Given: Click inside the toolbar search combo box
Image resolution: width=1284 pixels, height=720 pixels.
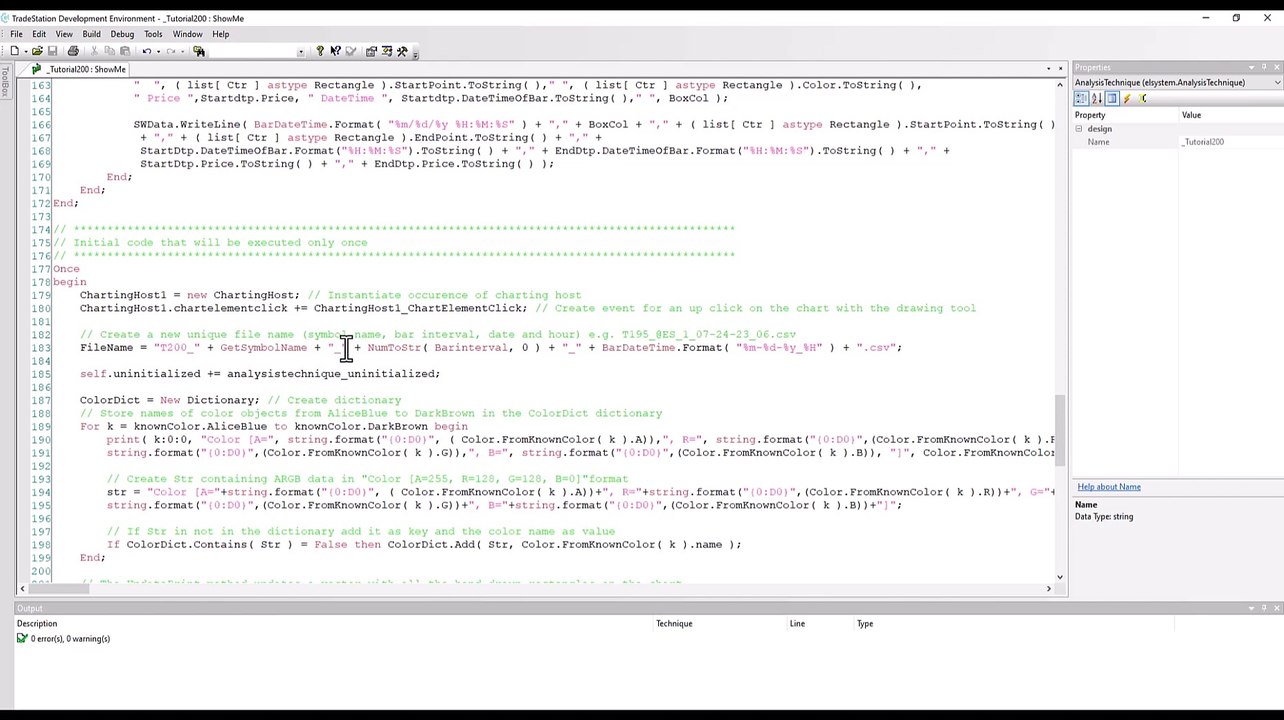Looking at the screenshot, I should (x=251, y=51).
